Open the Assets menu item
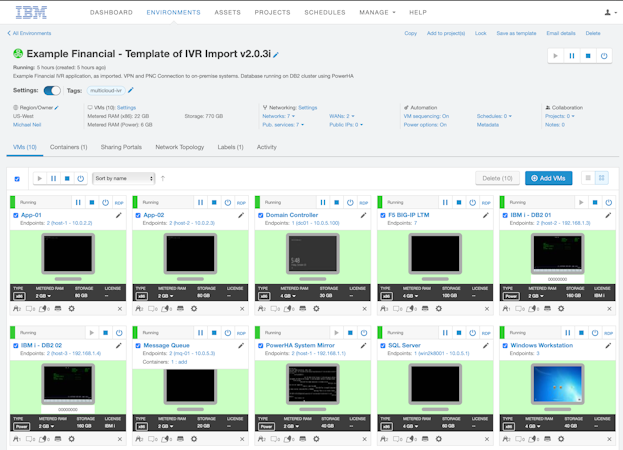The width and height of the screenshot is (623, 450). click(x=228, y=12)
